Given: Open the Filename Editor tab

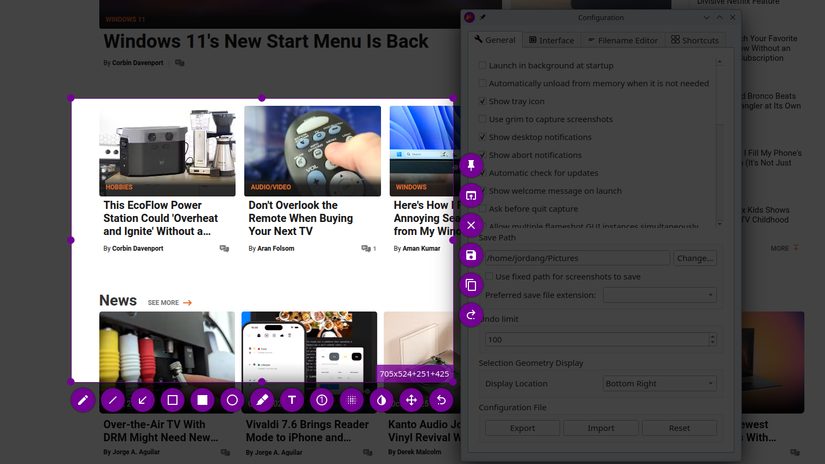Looking at the screenshot, I should coord(622,41).
